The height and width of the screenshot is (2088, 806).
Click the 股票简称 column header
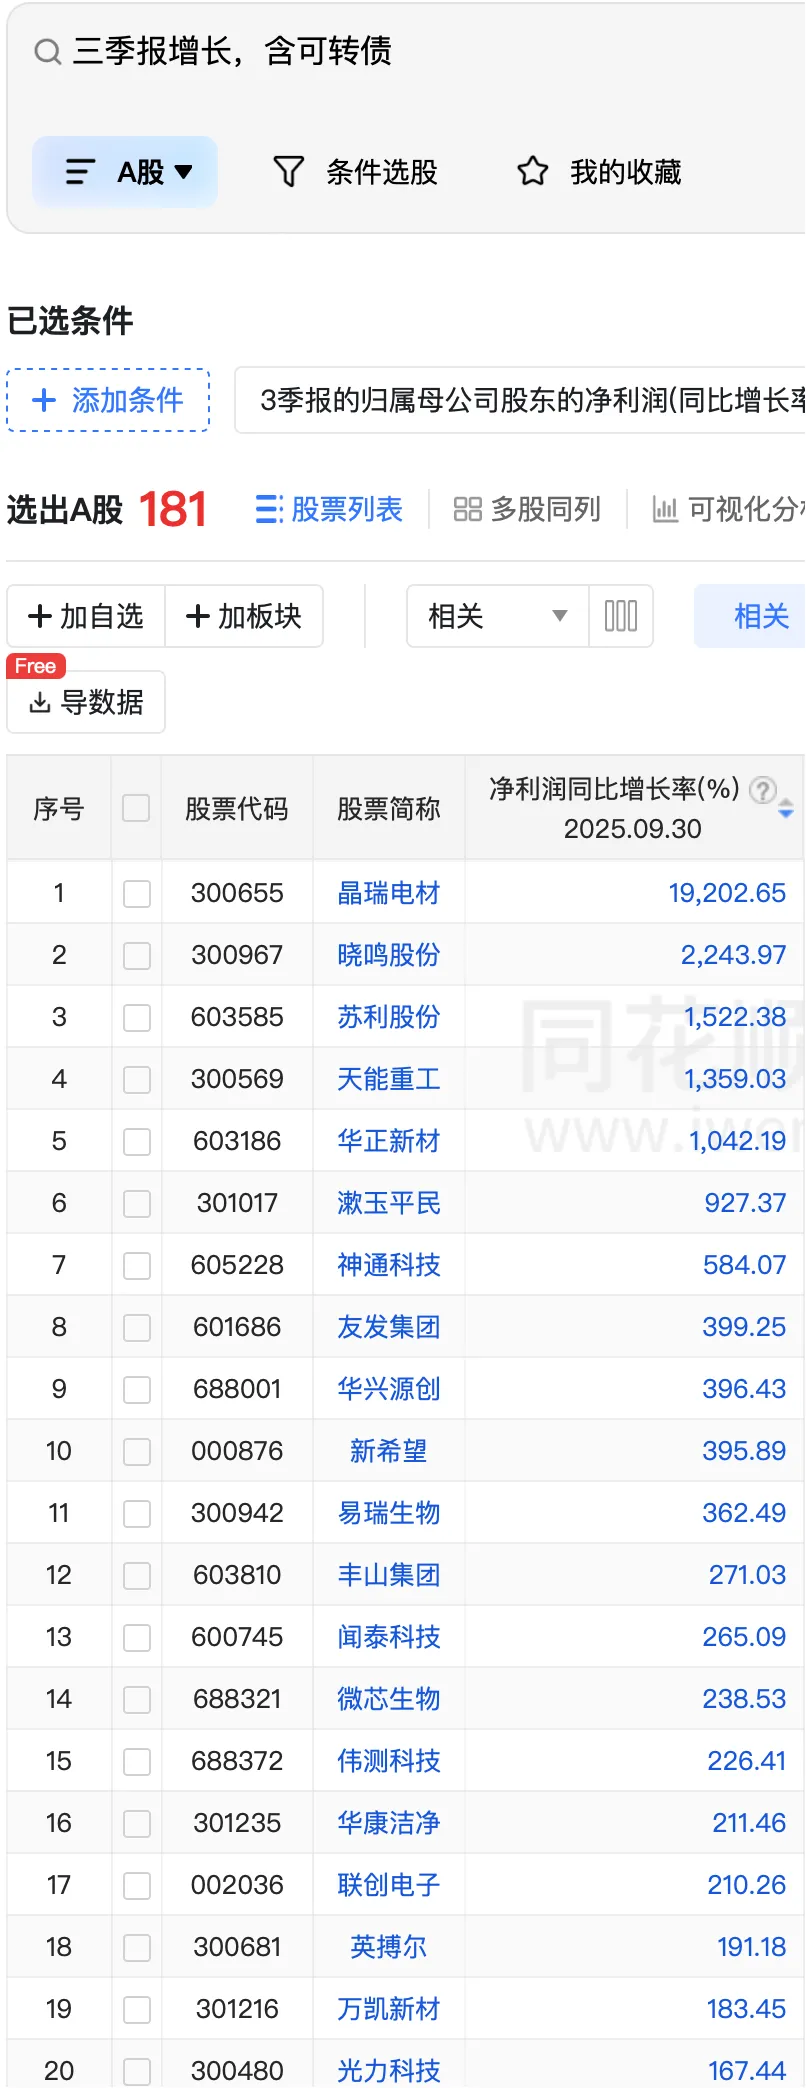tap(389, 809)
